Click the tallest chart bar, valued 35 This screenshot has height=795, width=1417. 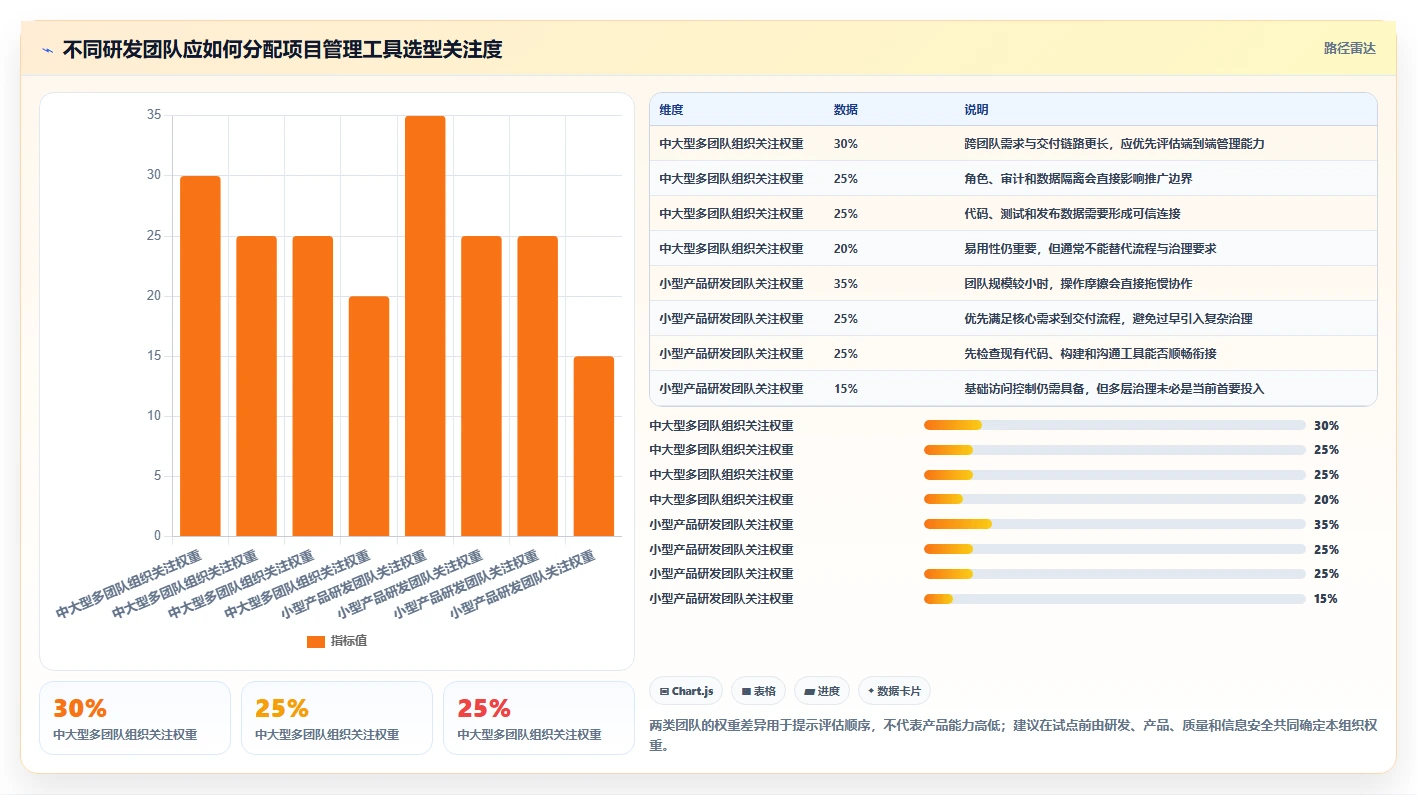click(425, 326)
